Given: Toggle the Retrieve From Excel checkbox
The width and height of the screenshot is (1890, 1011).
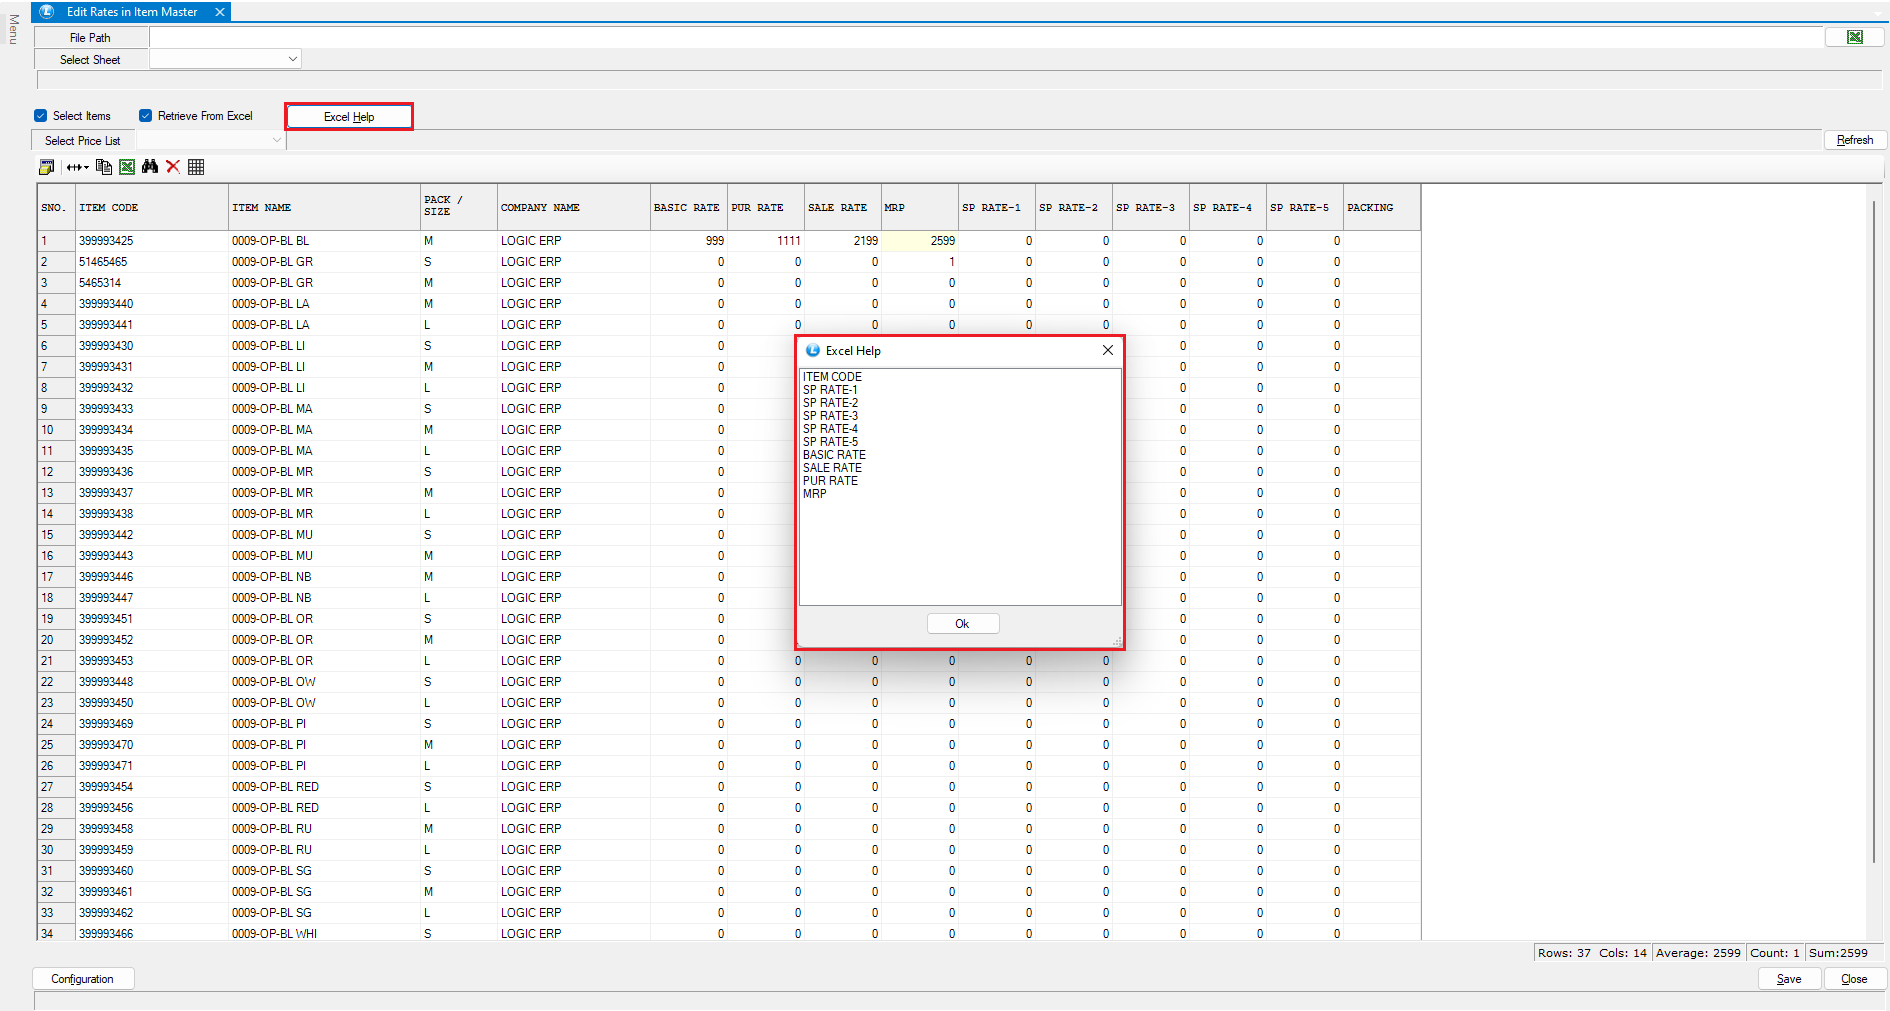Looking at the screenshot, I should point(146,116).
